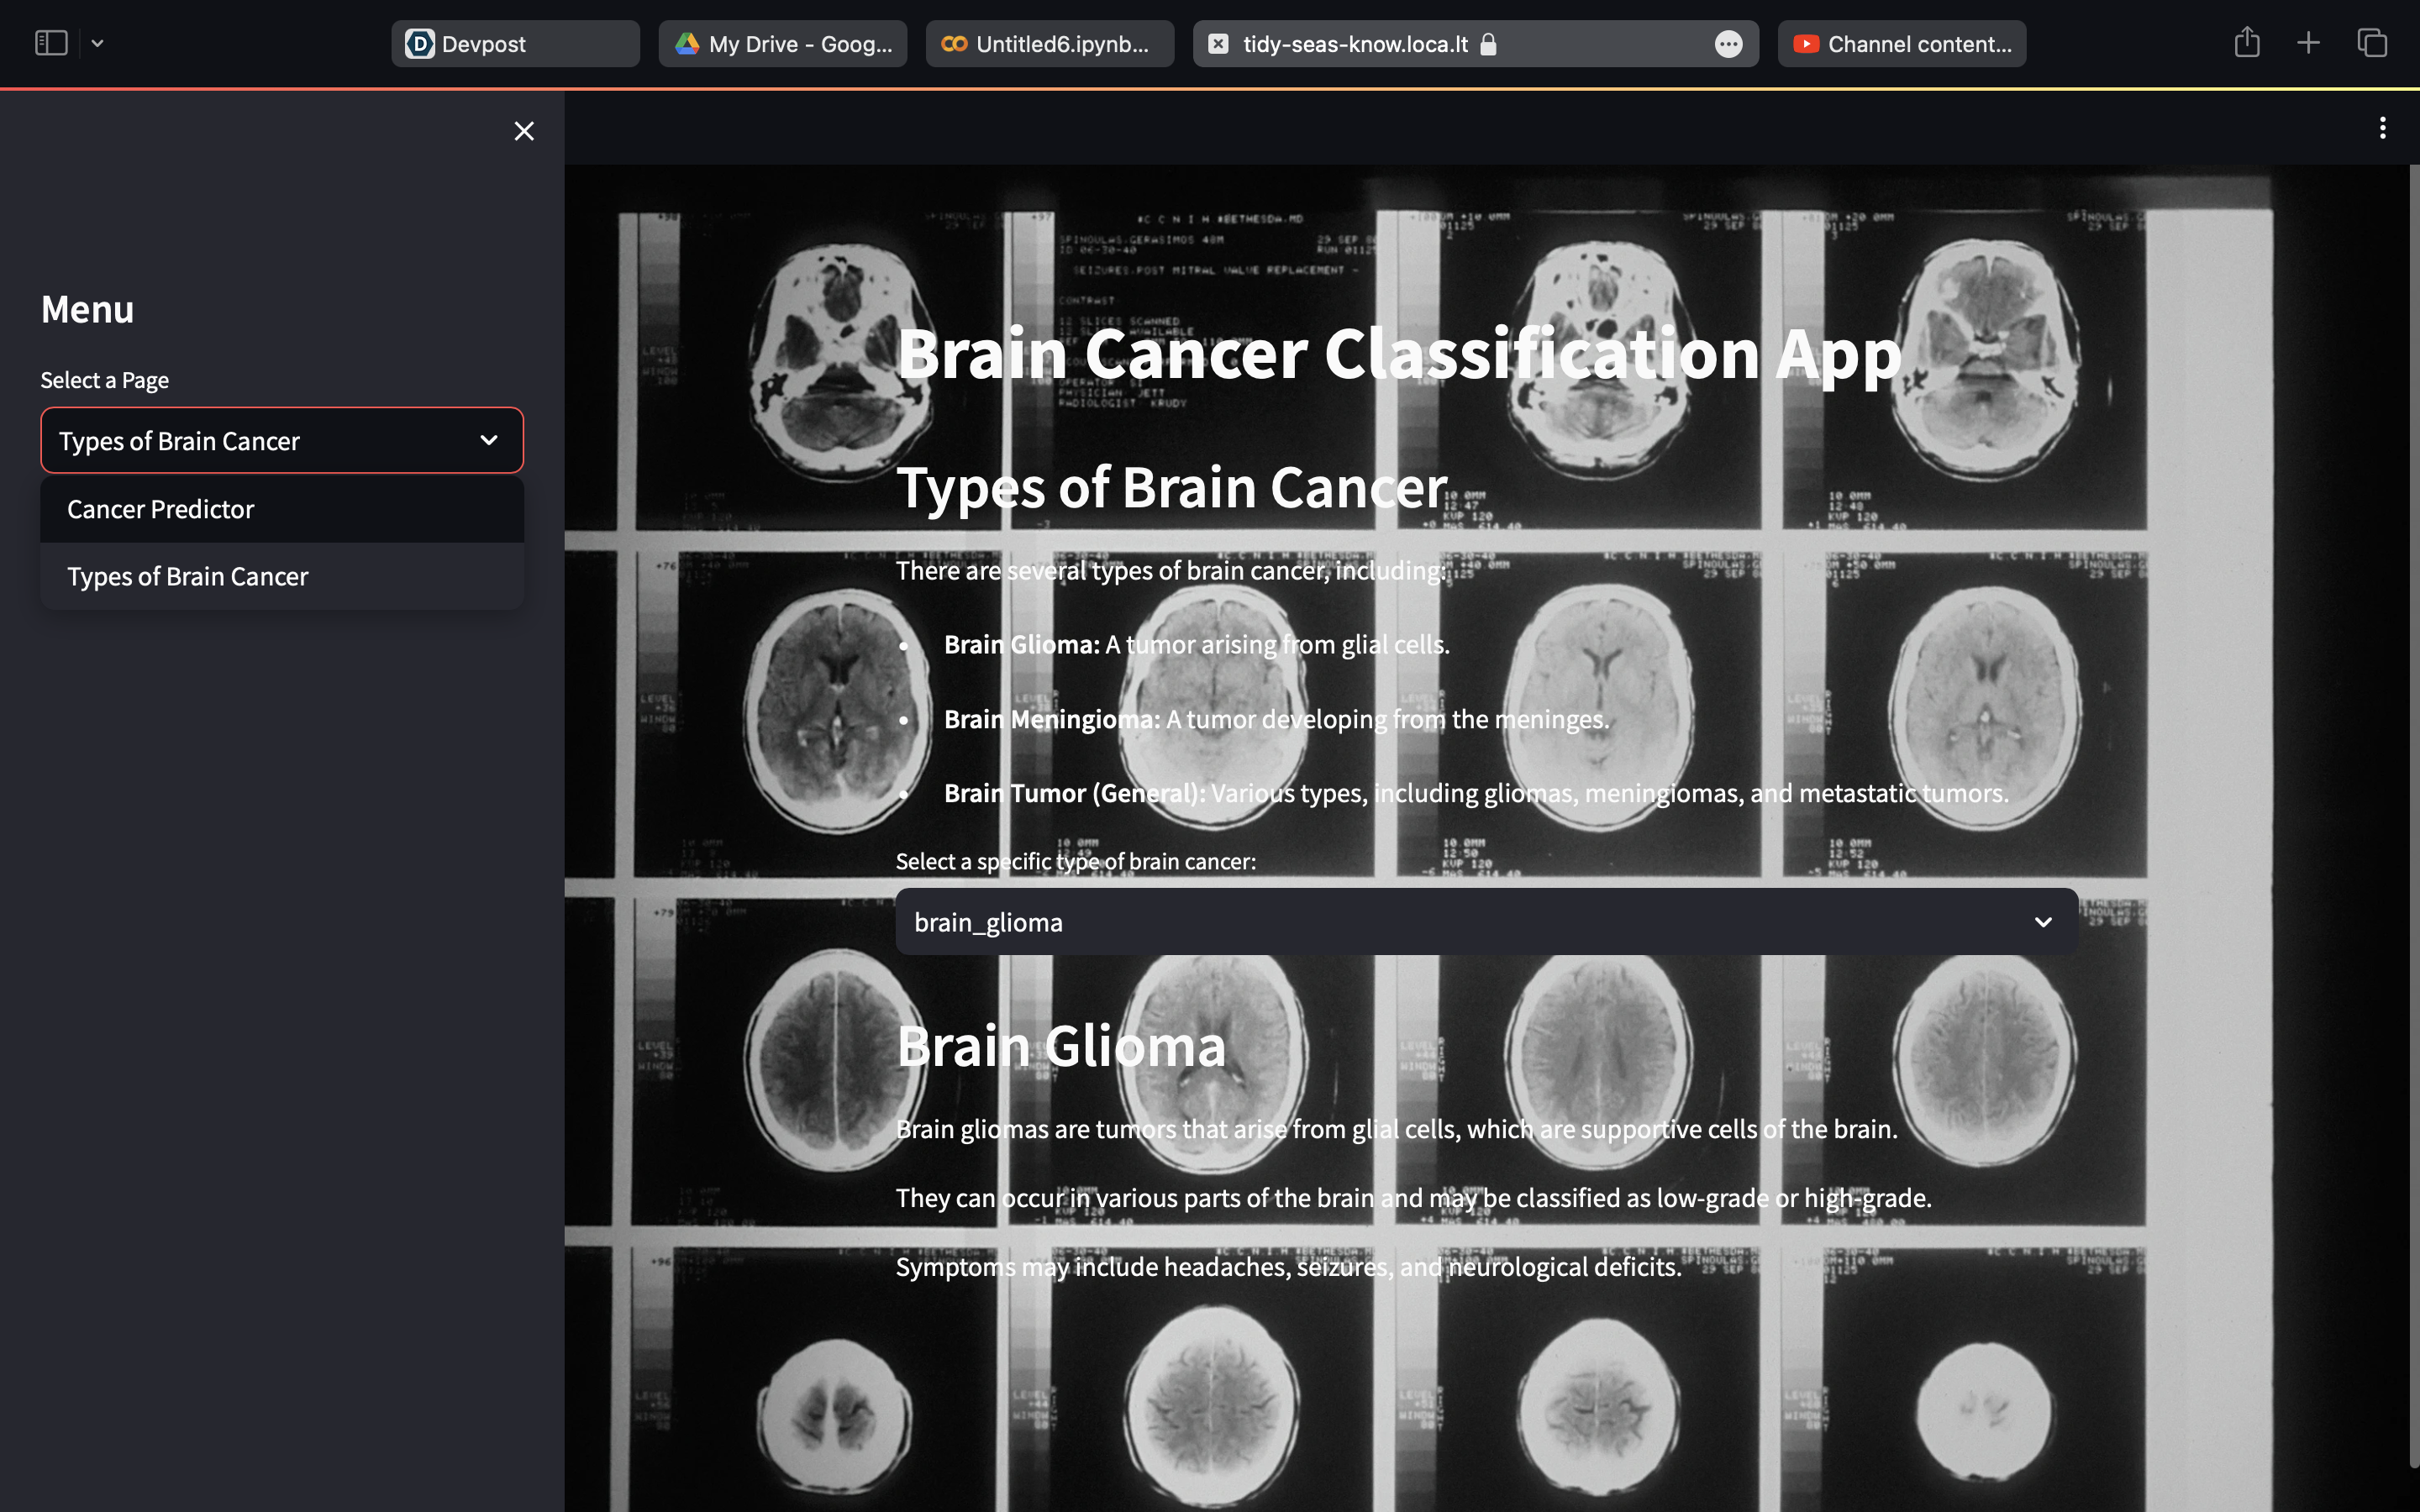
Task: Close the current tab via X favicon
Action: [1218, 44]
